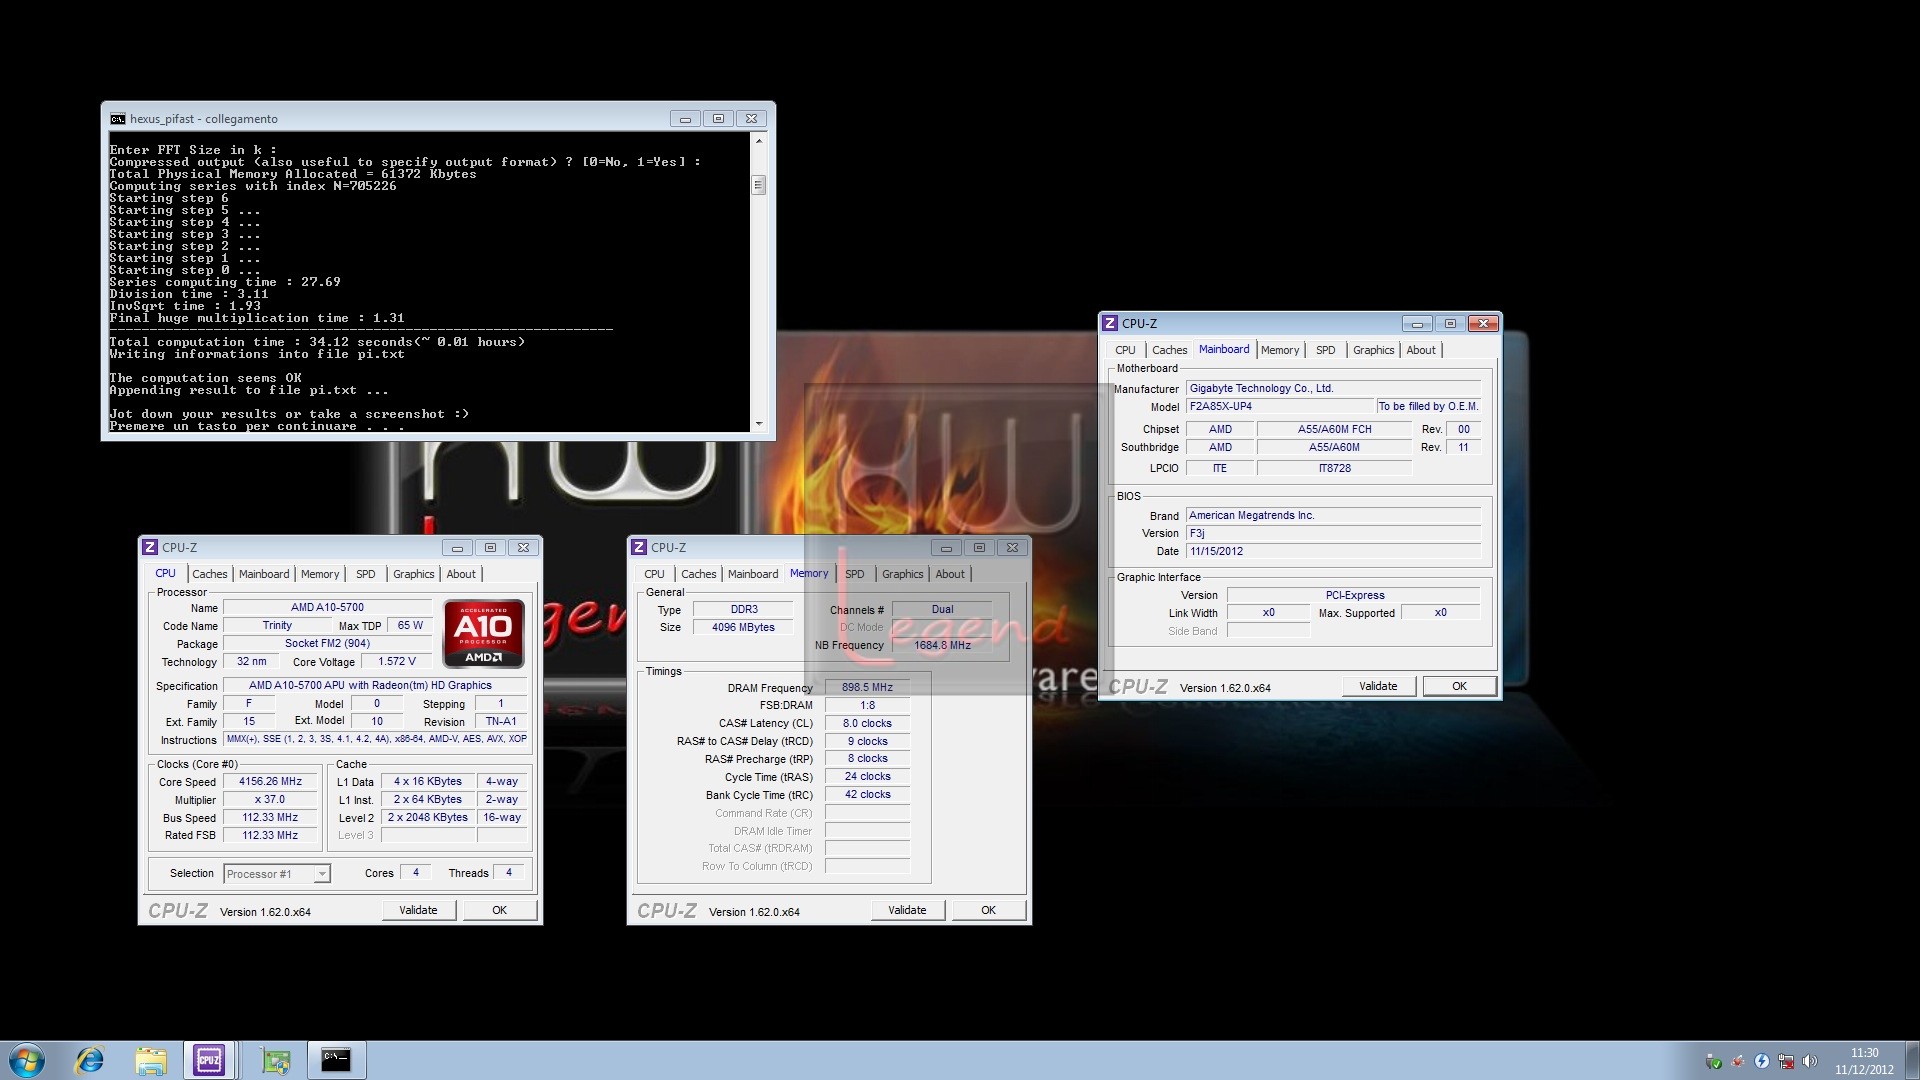Click the CPU-Z title icon in CPU window
The width and height of the screenshot is (1920, 1080).
pos(150,547)
